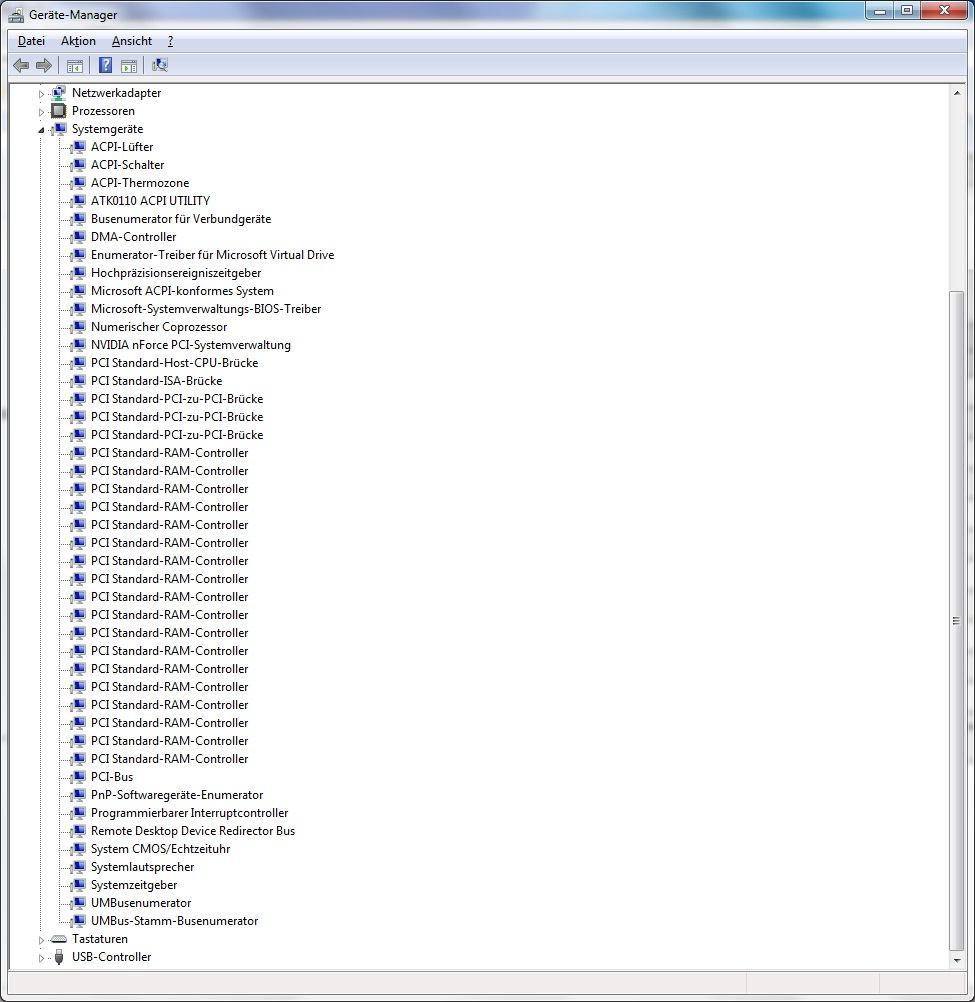Viewport: 975px width, 1002px height.
Task: Toggle the console tree toolbar icon
Action: (x=75, y=65)
